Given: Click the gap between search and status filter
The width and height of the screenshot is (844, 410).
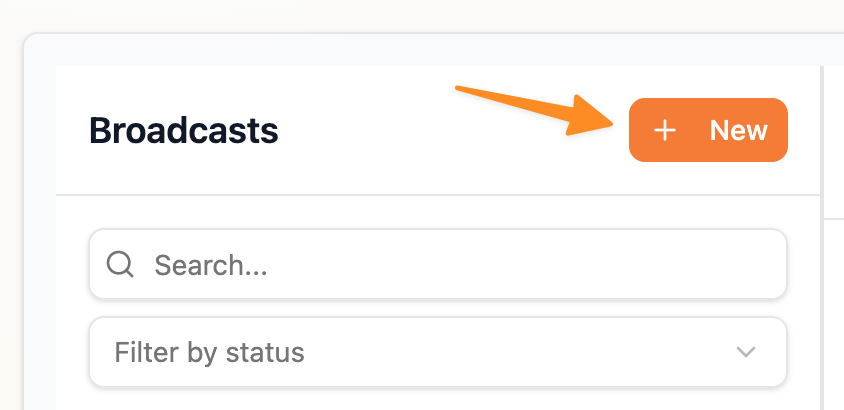Looking at the screenshot, I should click(437, 308).
